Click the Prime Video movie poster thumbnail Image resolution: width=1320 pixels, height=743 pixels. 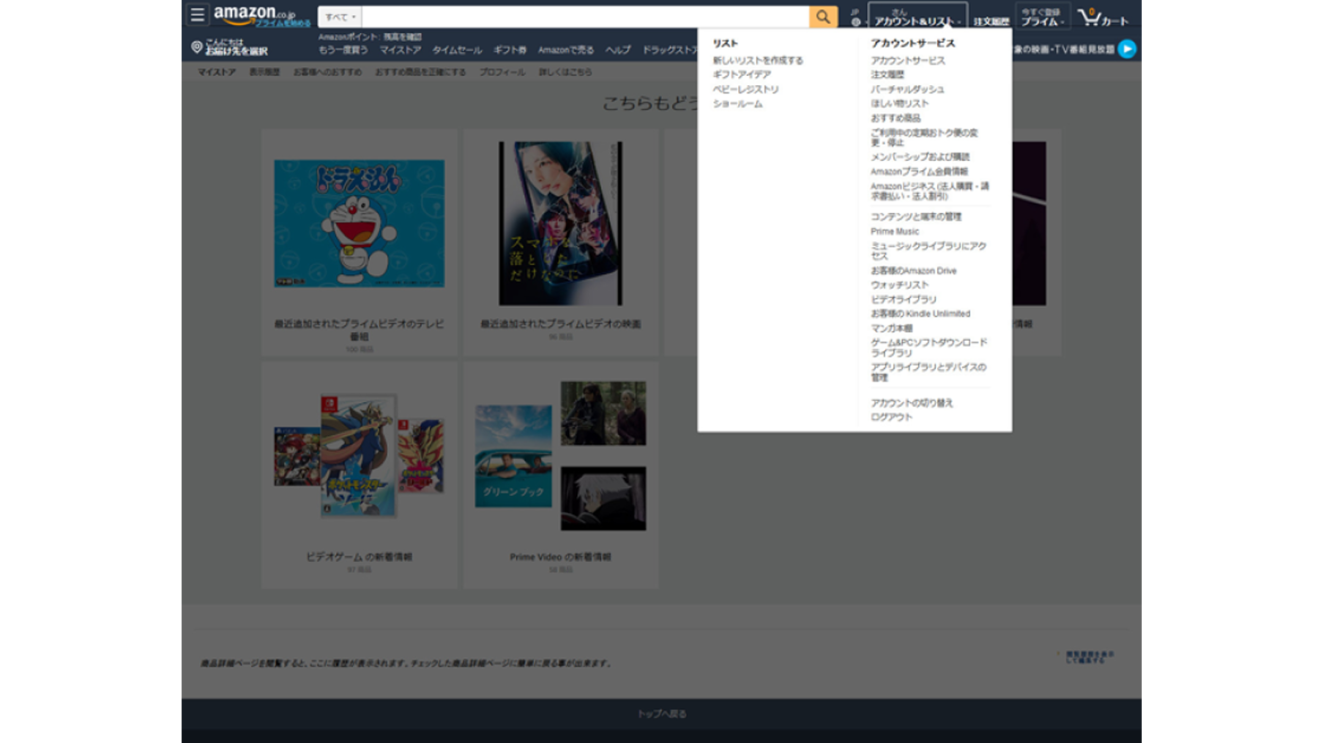click(560, 223)
